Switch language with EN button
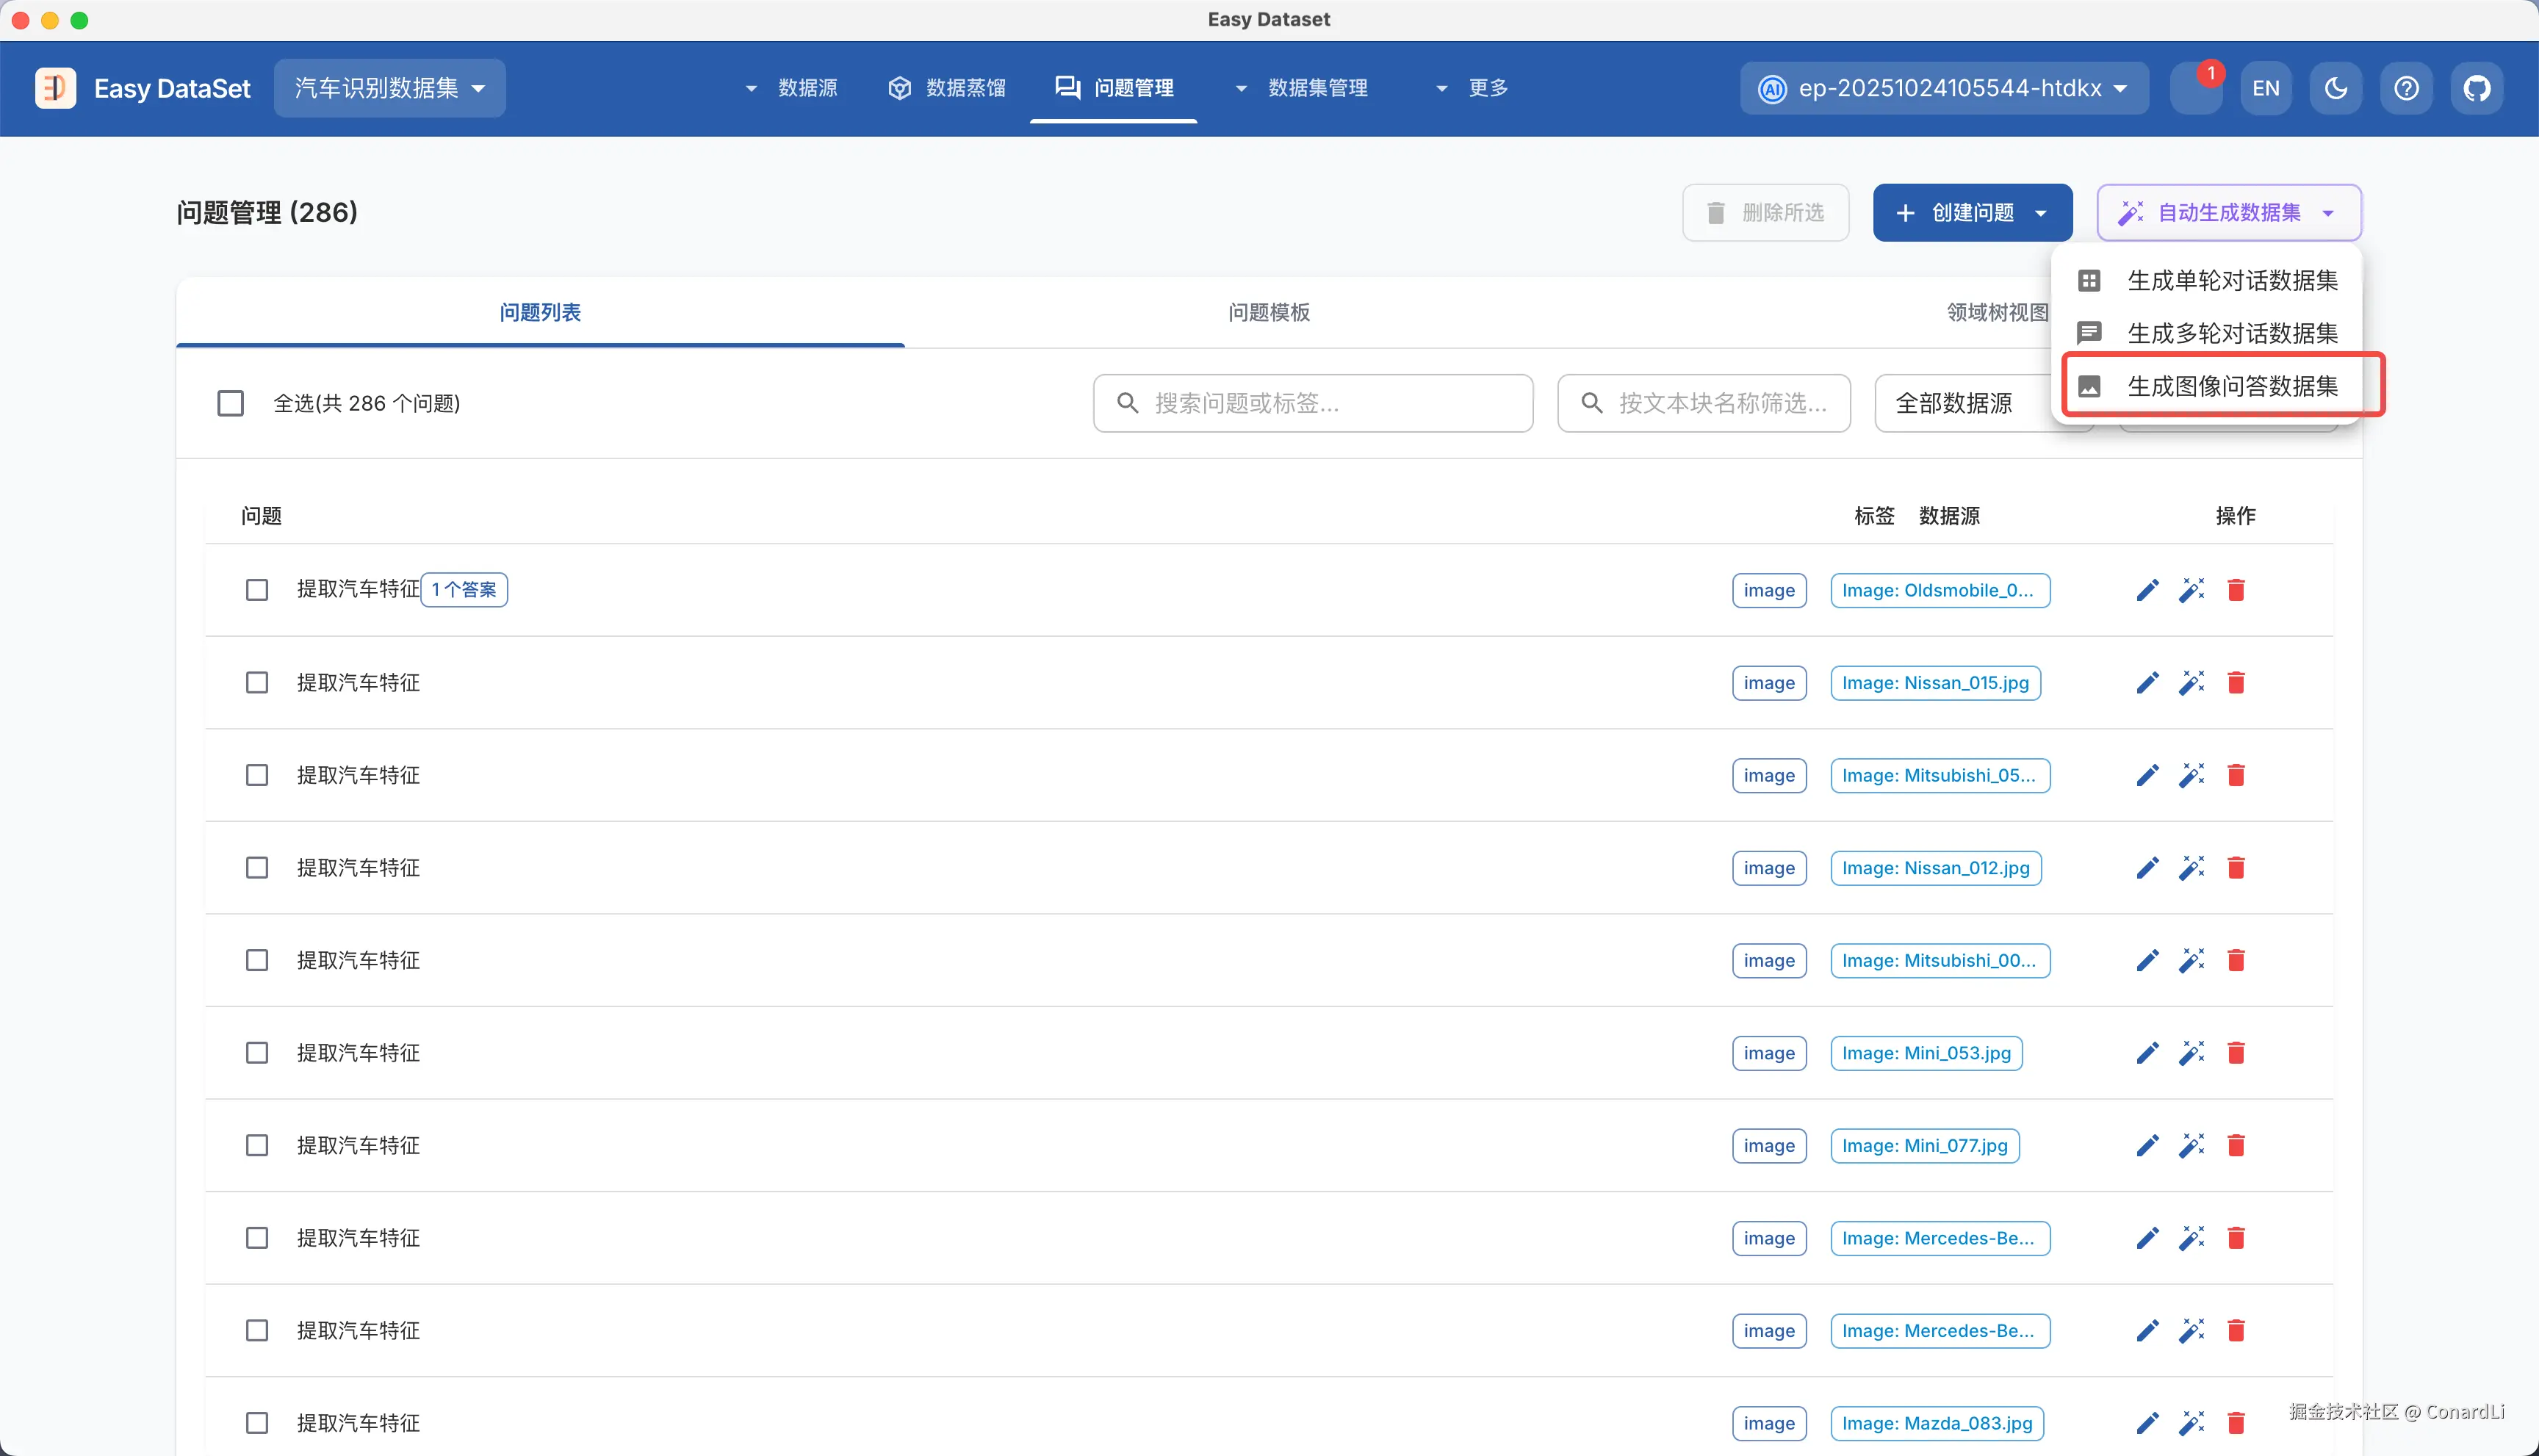The image size is (2539, 1456). tap(2266, 88)
